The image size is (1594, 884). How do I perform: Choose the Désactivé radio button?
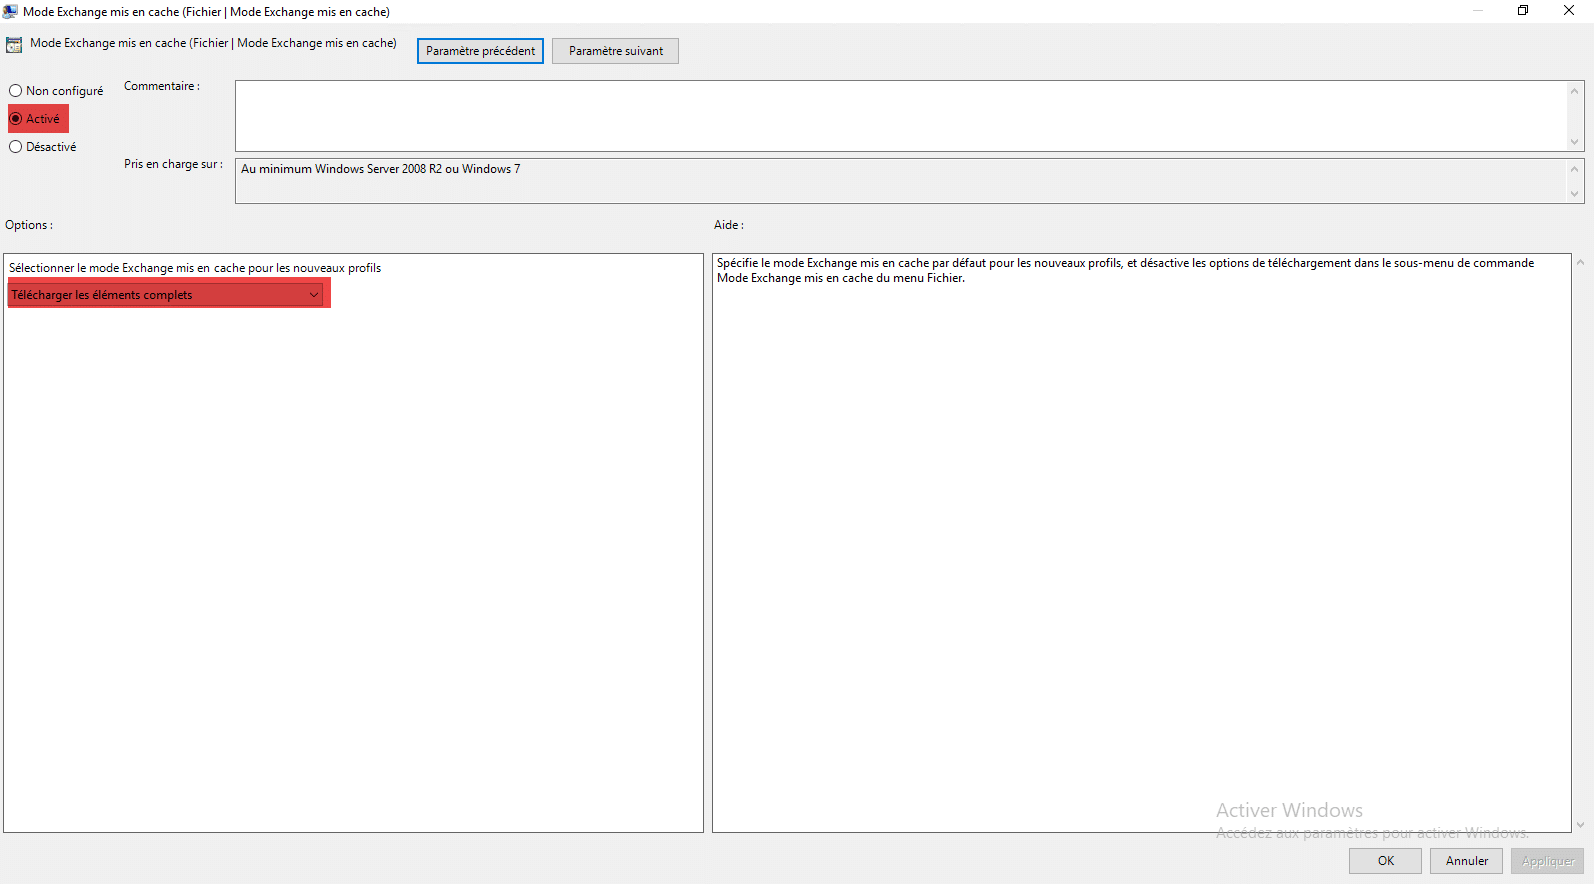(x=16, y=147)
